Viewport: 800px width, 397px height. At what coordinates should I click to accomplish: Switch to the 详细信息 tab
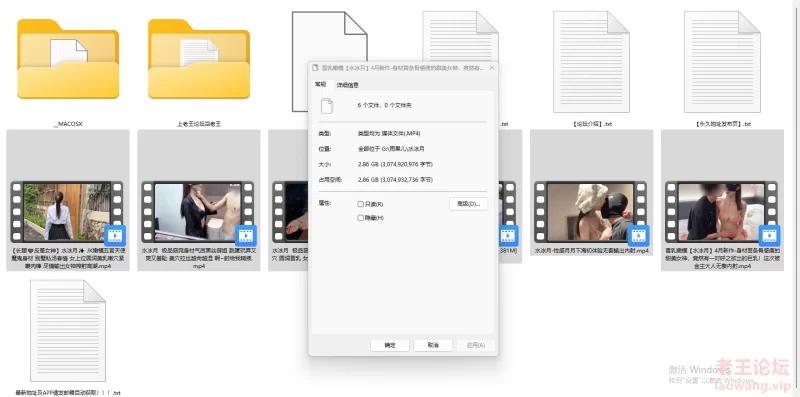tap(347, 85)
